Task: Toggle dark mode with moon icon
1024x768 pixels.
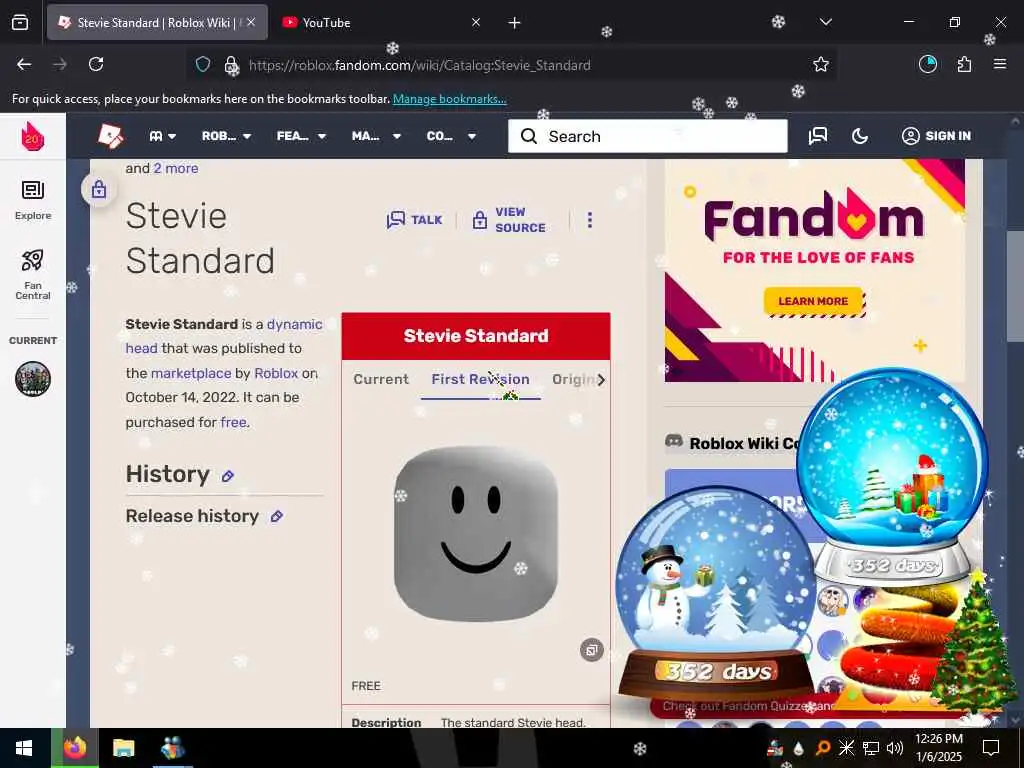Action: point(860,136)
